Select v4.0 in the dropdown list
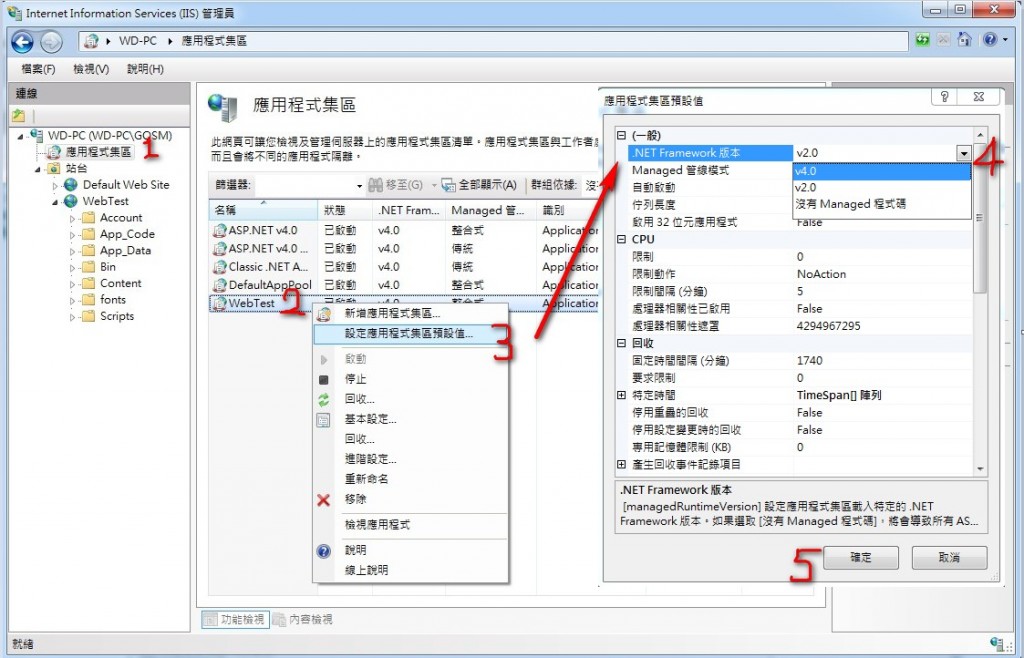The image size is (1024, 658). (882, 171)
